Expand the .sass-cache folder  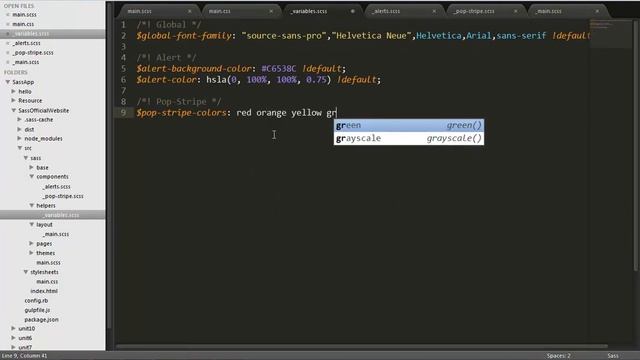[20, 120]
